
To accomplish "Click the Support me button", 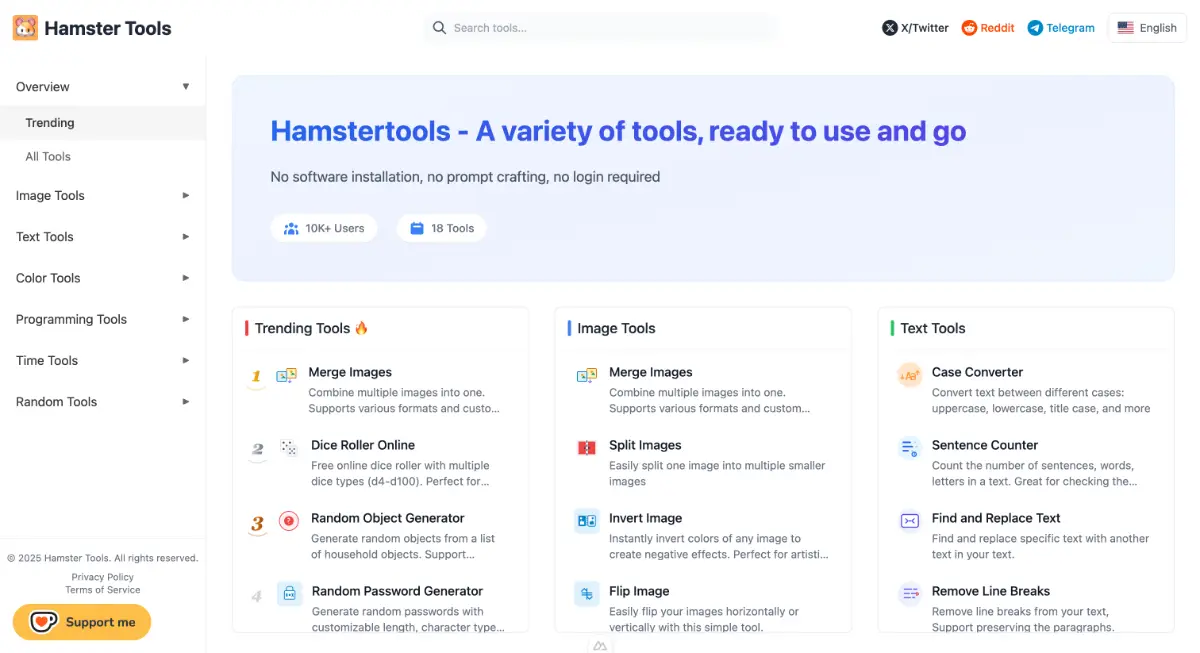I will [81, 622].
